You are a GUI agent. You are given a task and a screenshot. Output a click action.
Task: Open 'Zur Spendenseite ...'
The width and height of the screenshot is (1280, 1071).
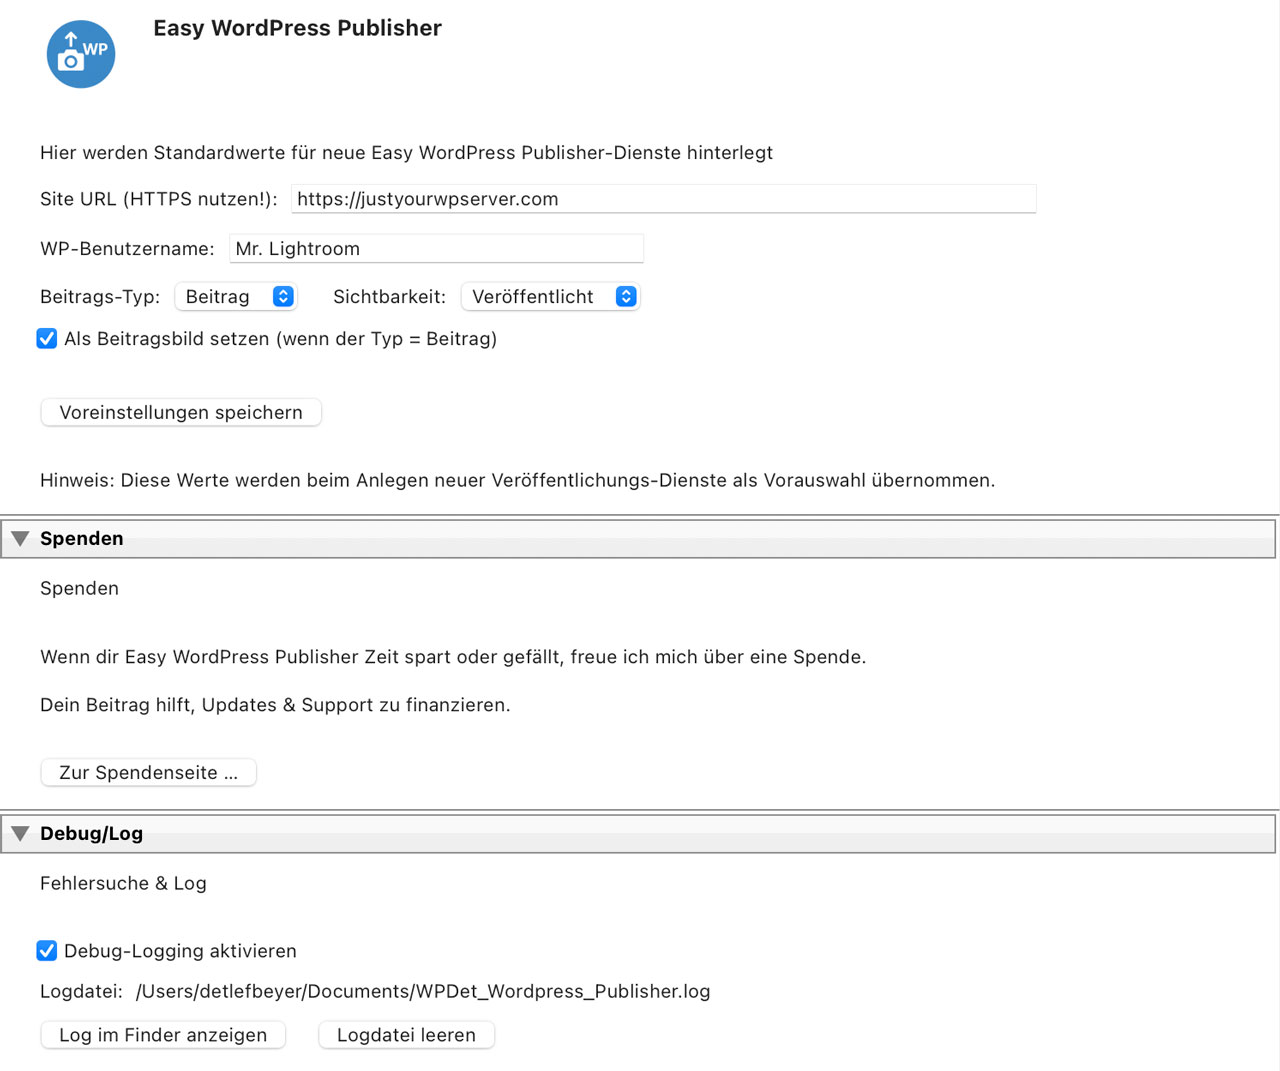(148, 772)
